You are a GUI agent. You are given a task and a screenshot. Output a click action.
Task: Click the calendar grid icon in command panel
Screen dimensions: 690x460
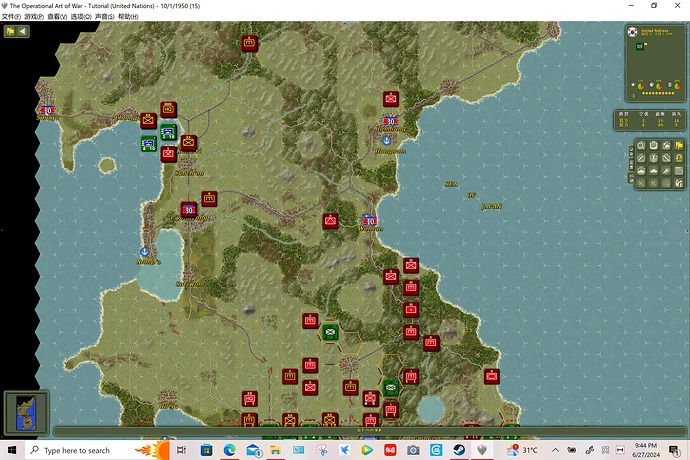679,171
